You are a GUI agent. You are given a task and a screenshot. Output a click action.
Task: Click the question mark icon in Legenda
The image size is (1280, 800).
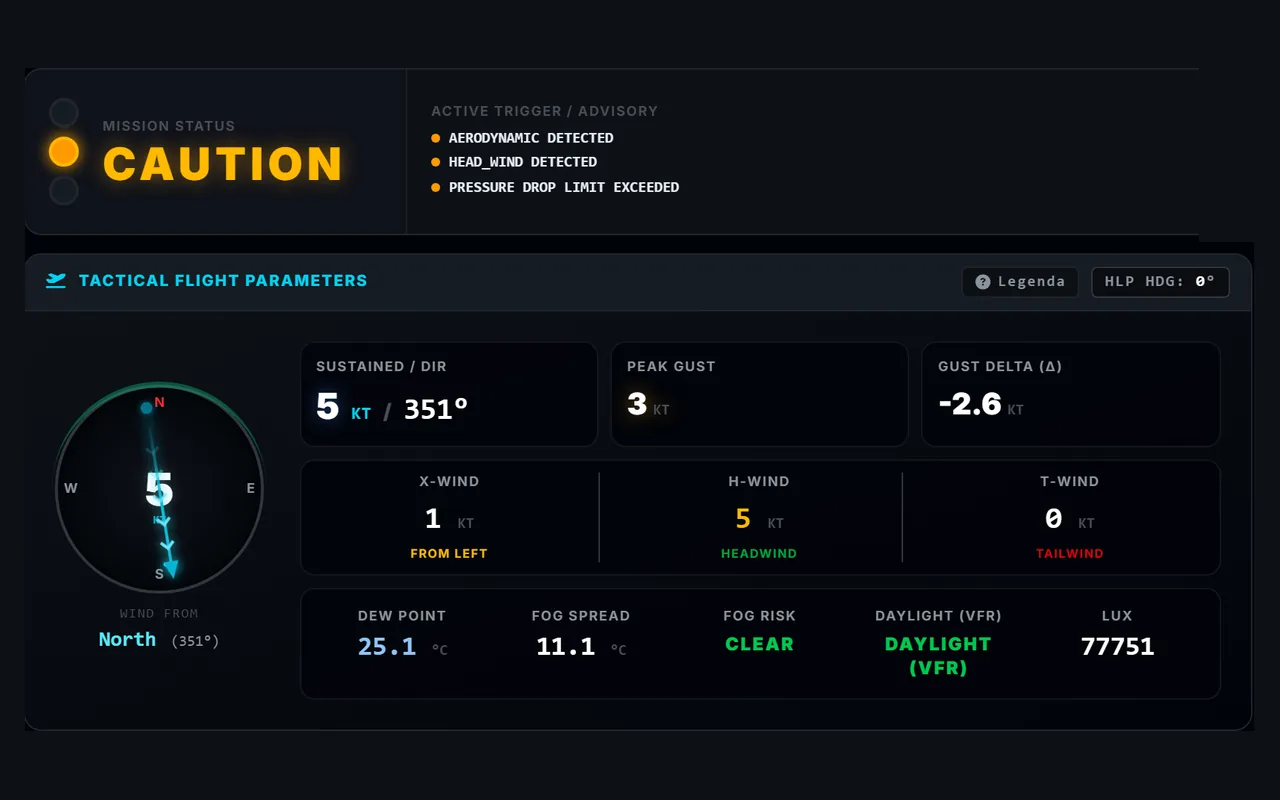click(x=983, y=282)
